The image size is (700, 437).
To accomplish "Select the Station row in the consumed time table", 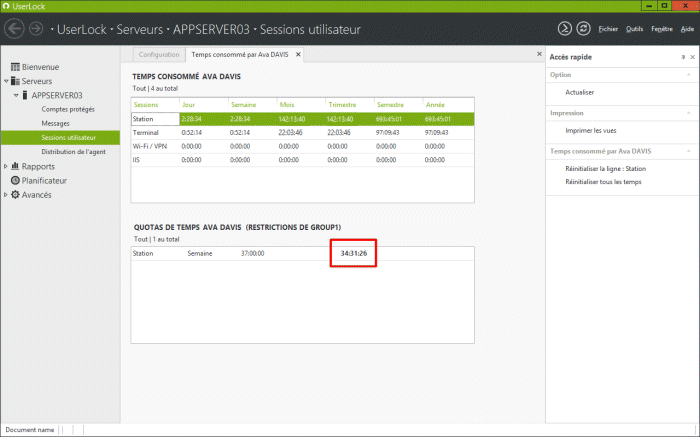I will click(303, 119).
